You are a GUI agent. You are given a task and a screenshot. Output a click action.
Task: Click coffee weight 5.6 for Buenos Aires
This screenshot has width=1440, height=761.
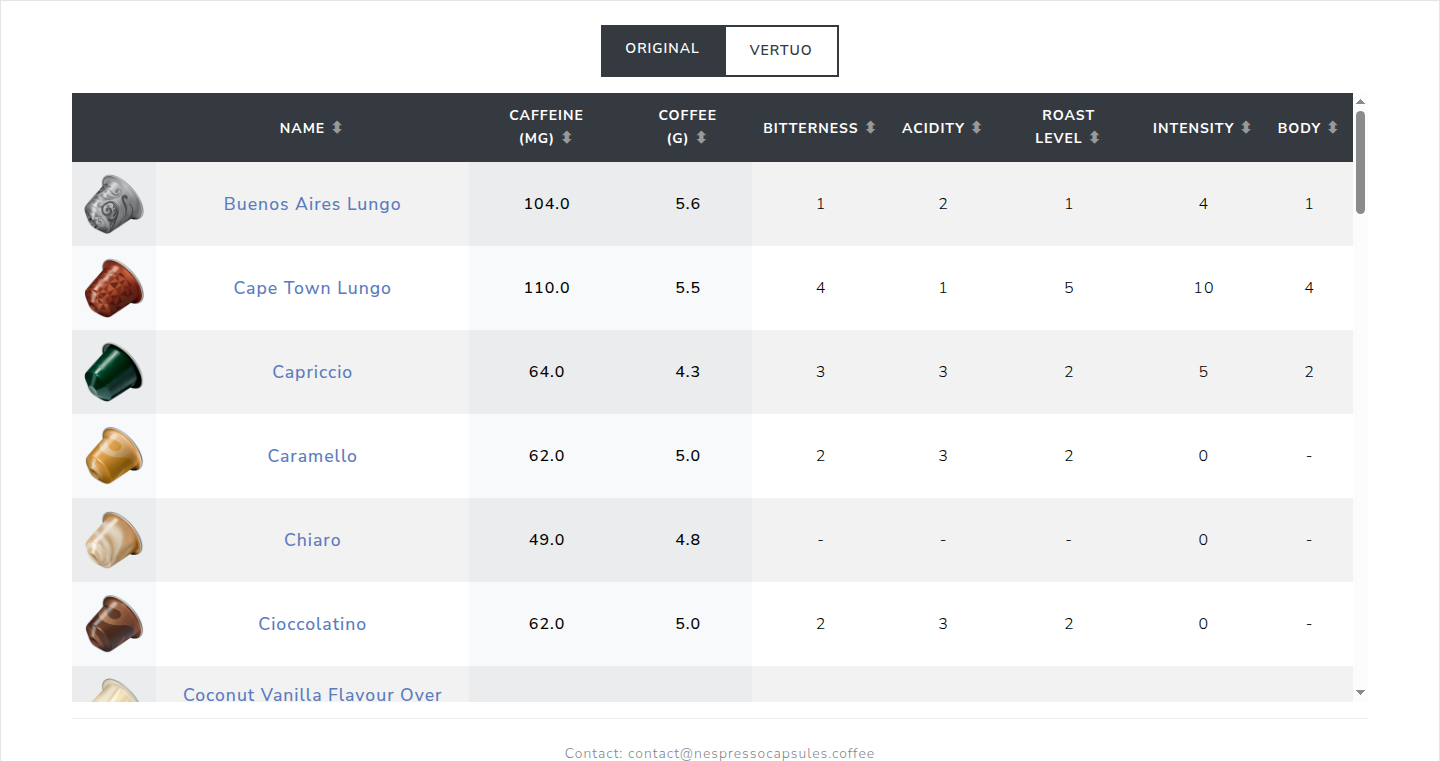[688, 204]
